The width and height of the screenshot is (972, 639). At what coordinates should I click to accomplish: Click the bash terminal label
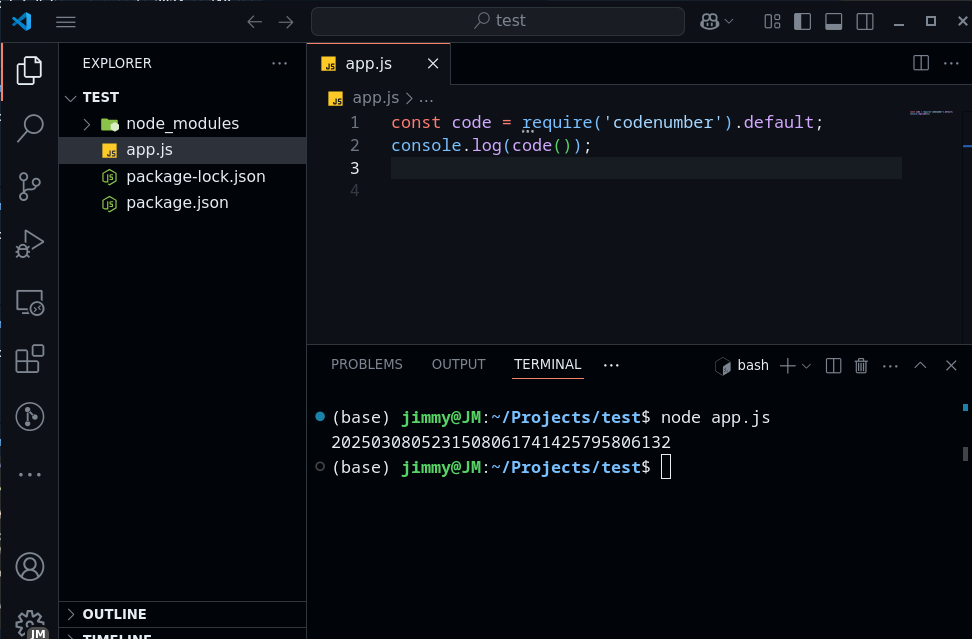753,366
